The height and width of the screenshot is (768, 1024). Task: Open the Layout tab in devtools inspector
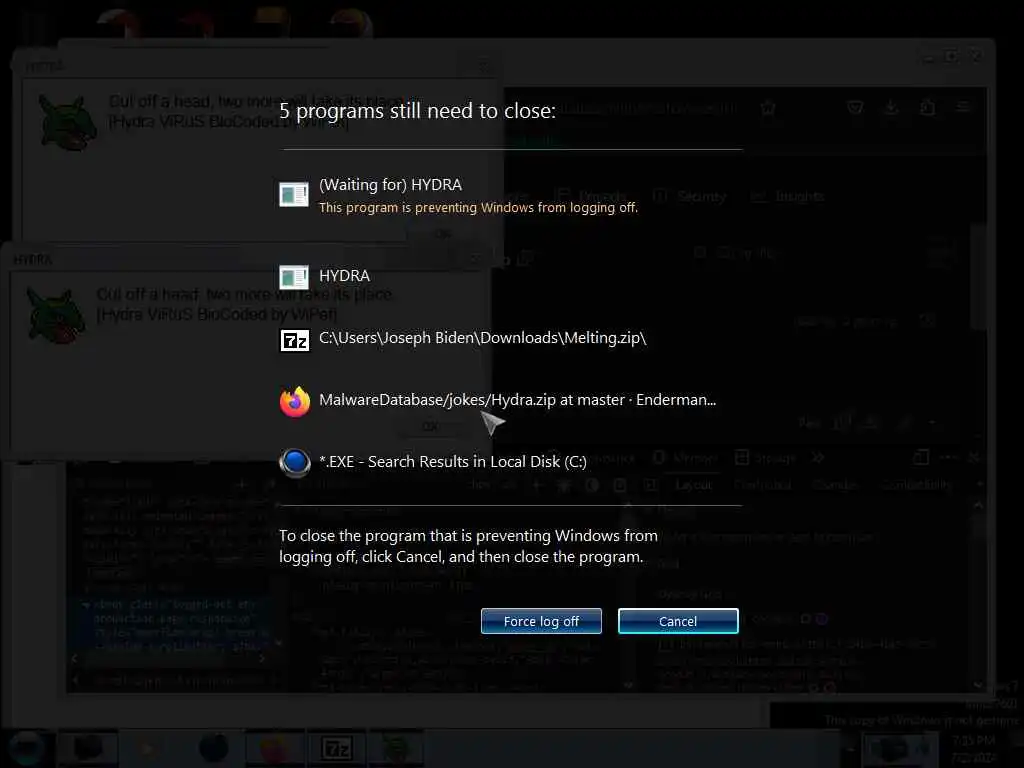point(694,485)
